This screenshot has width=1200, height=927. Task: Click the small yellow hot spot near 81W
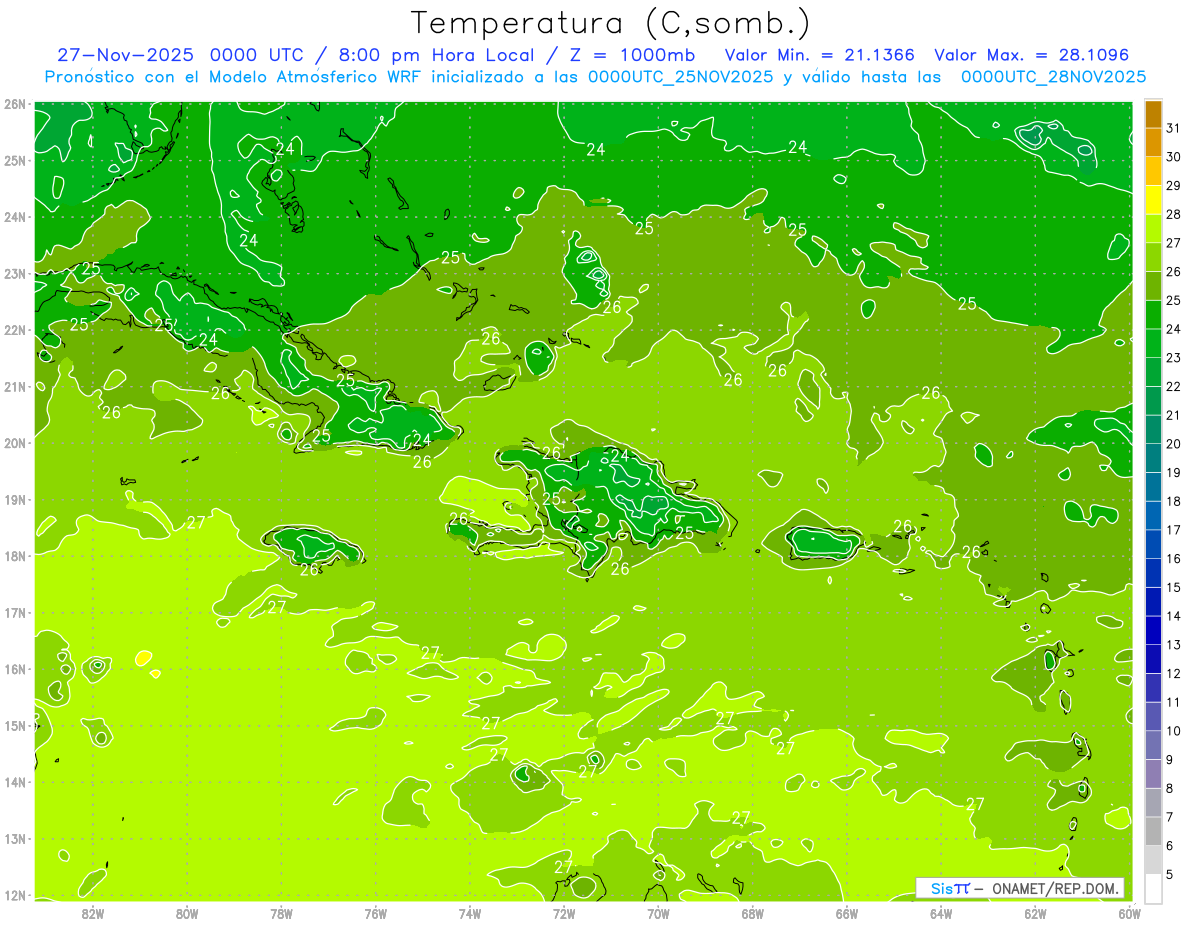(x=143, y=658)
